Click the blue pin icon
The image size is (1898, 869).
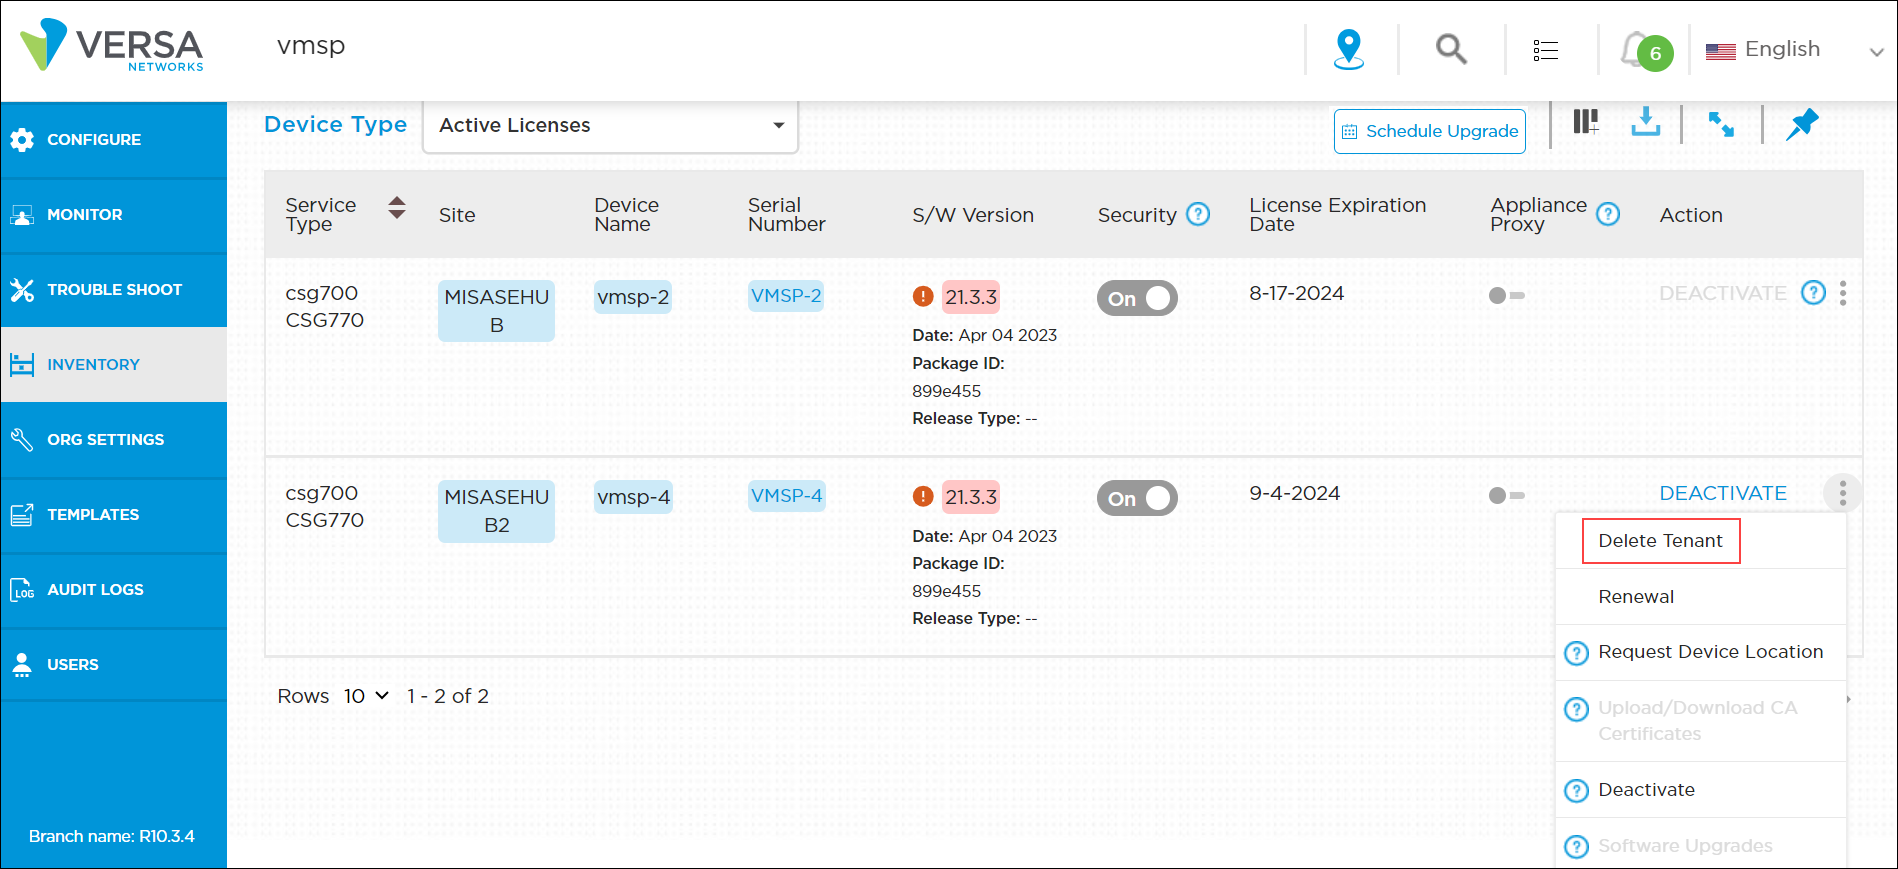1802,125
